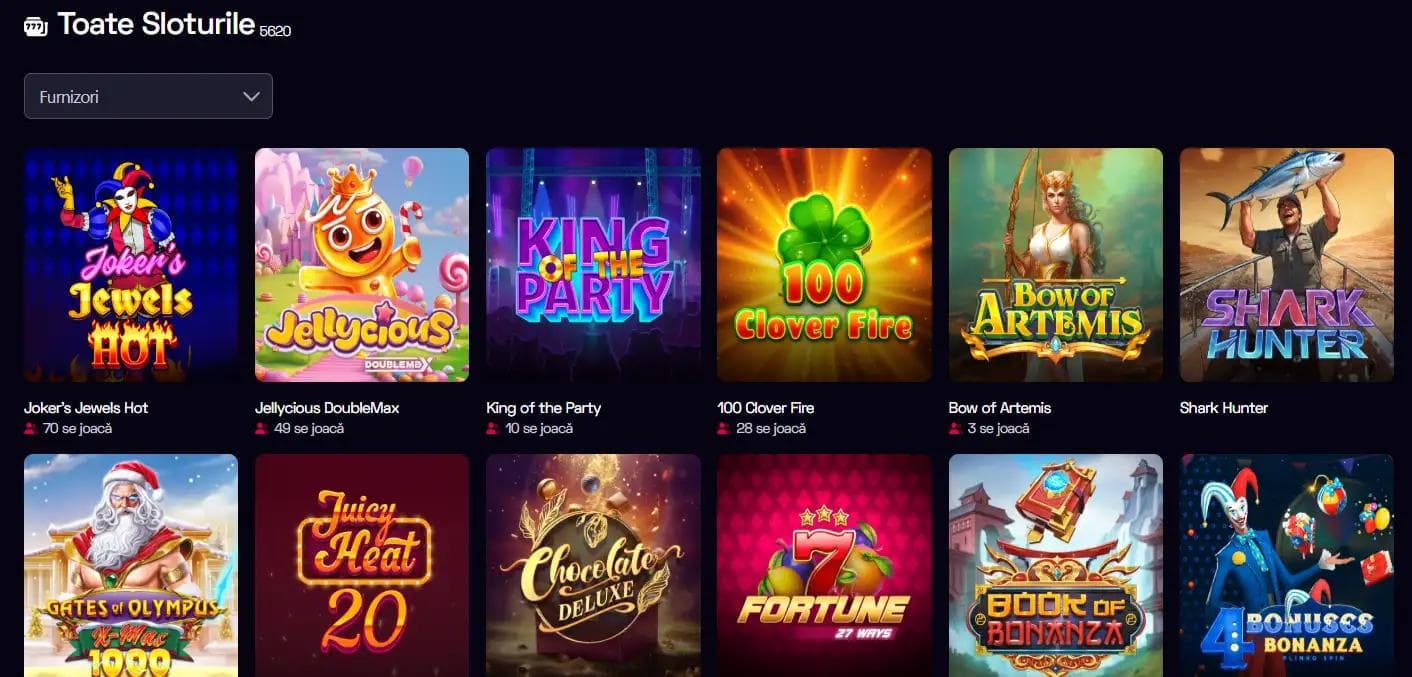Click the Bow of Artemis title text

[x=1000, y=408]
